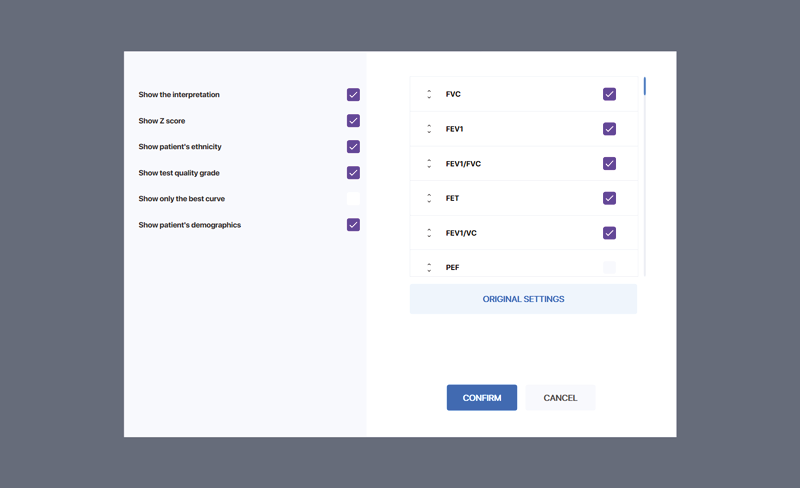Screen dimensions: 800x488
Task: Click the FET row sort arrows
Action: coord(429,198)
